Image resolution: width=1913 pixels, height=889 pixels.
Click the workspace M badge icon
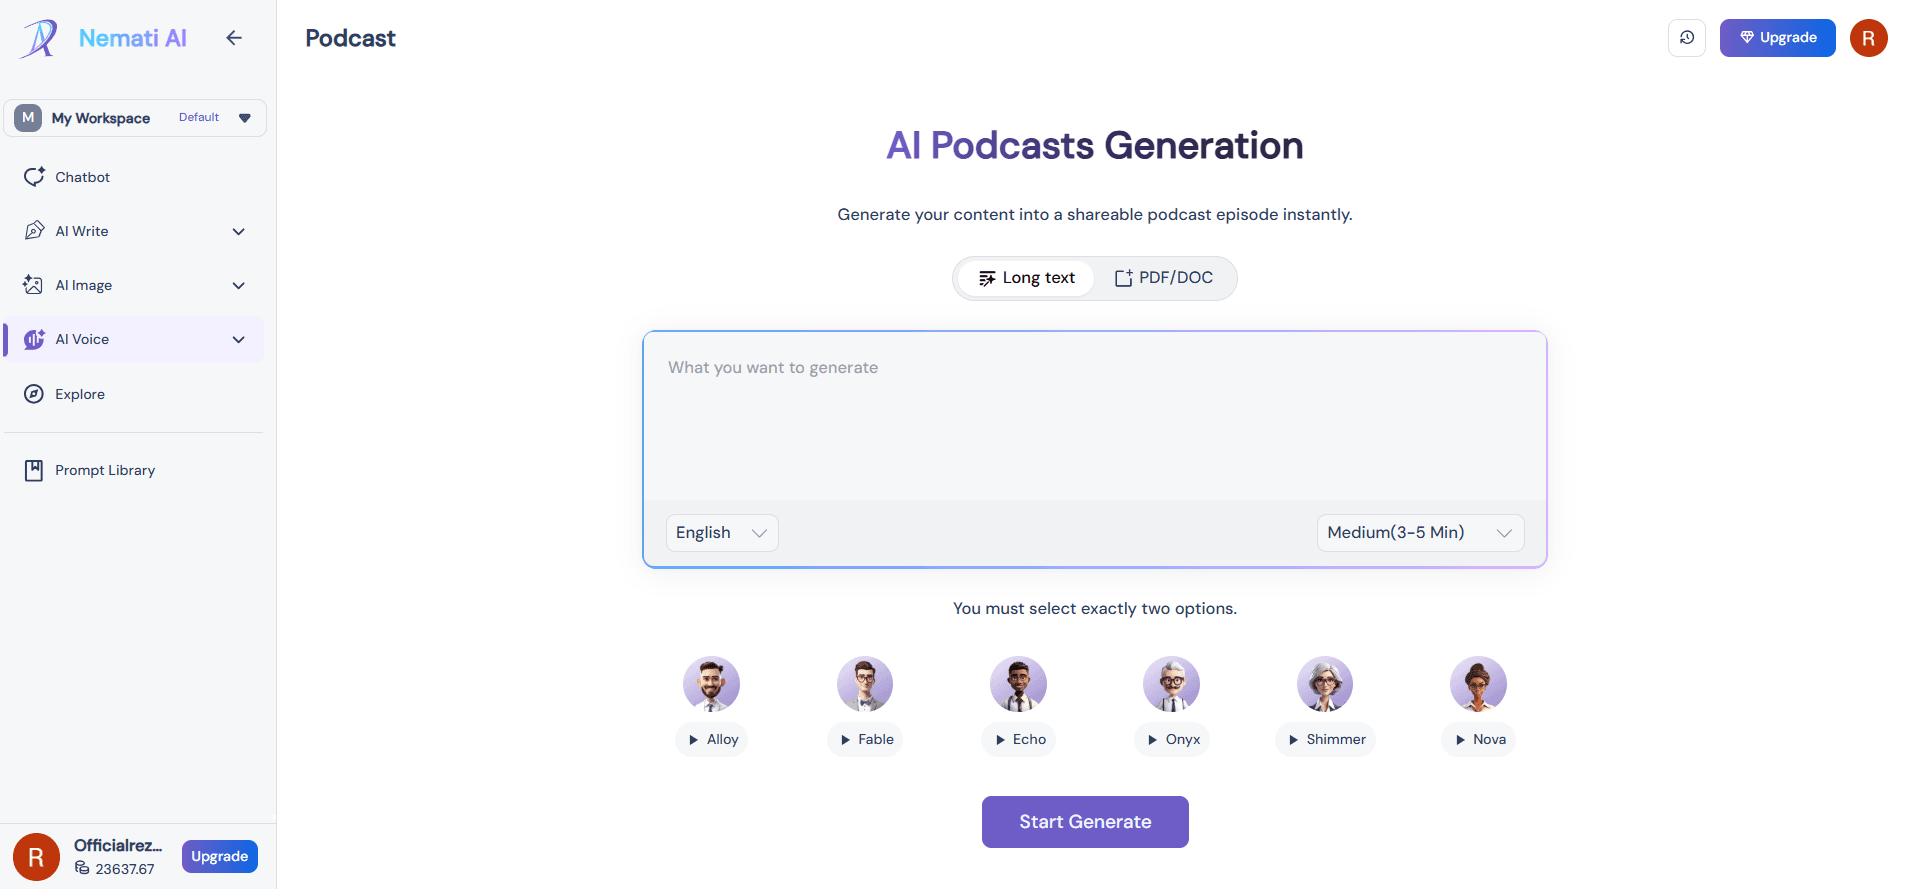coord(28,118)
